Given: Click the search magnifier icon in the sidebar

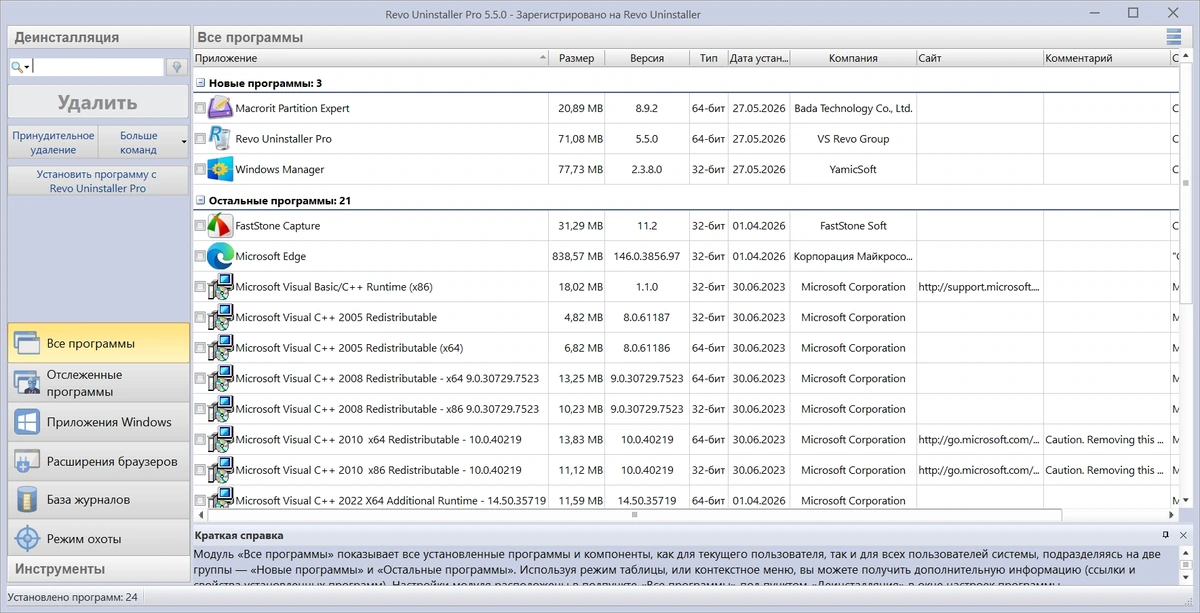Looking at the screenshot, I should 16,67.
